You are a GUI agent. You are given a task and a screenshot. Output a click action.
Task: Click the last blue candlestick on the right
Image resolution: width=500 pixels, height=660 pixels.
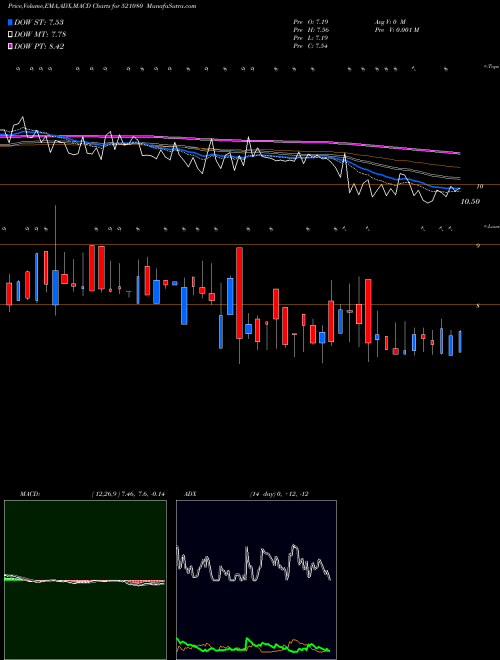[460, 342]
